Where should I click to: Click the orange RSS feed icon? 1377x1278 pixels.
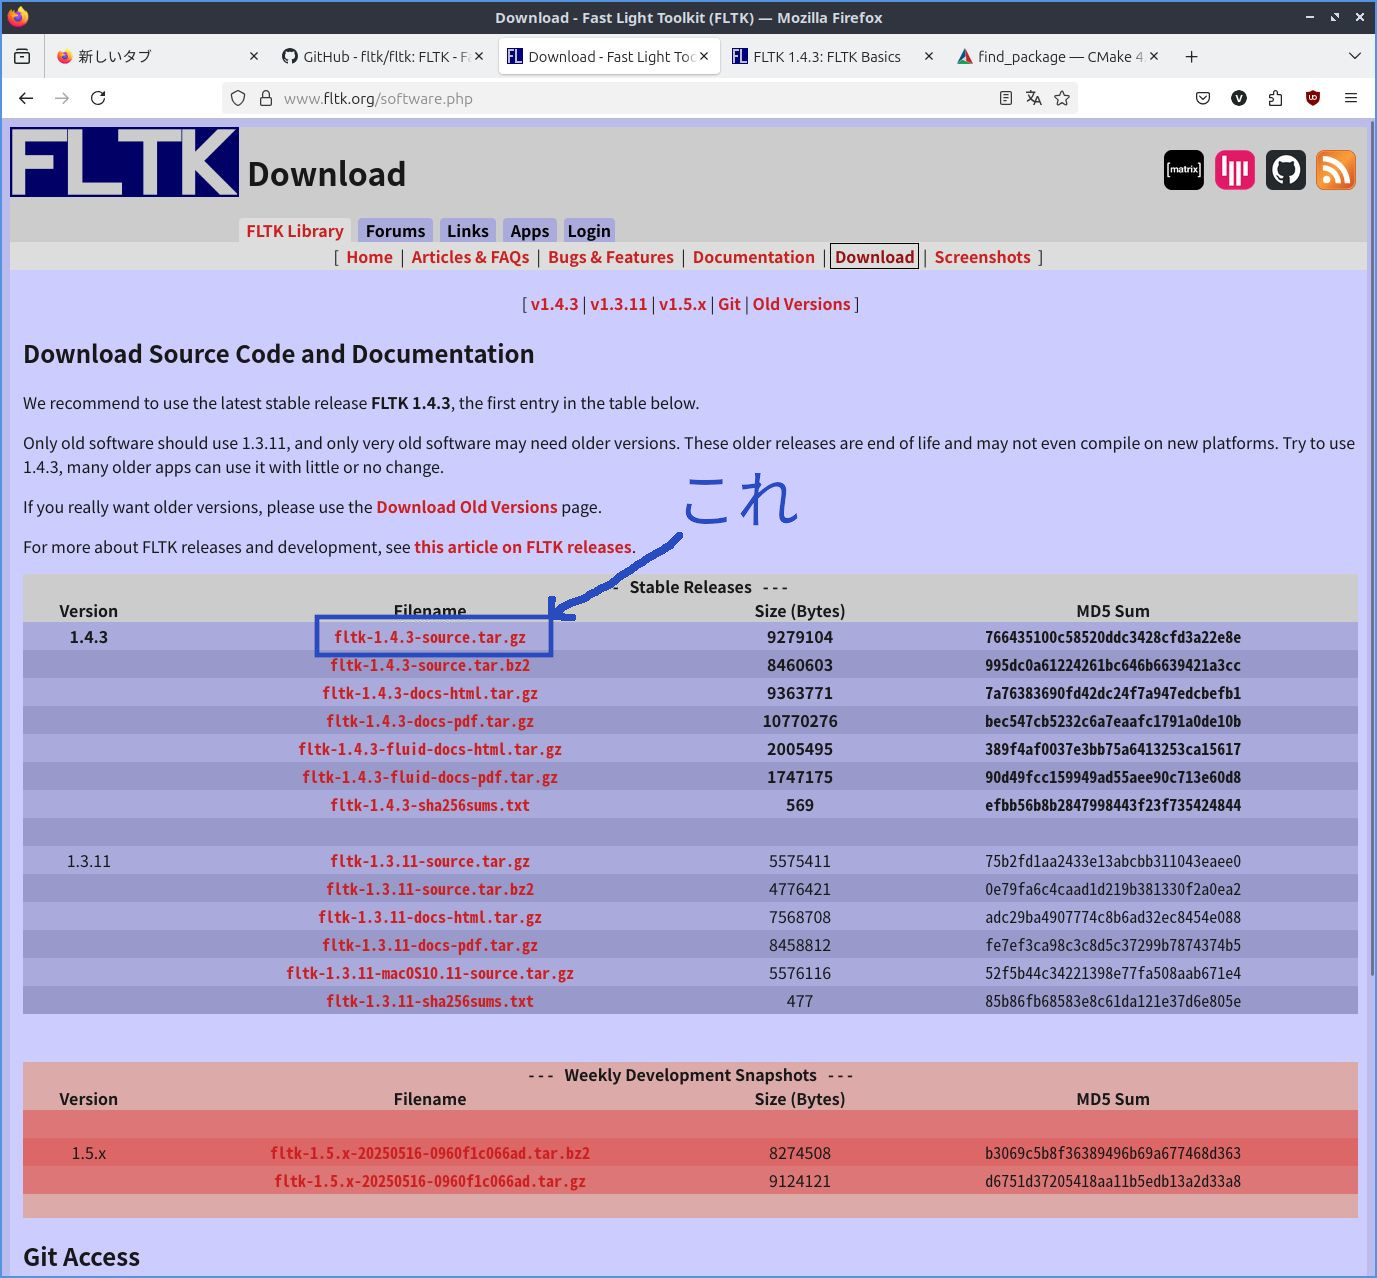(x=1335, y=170)
